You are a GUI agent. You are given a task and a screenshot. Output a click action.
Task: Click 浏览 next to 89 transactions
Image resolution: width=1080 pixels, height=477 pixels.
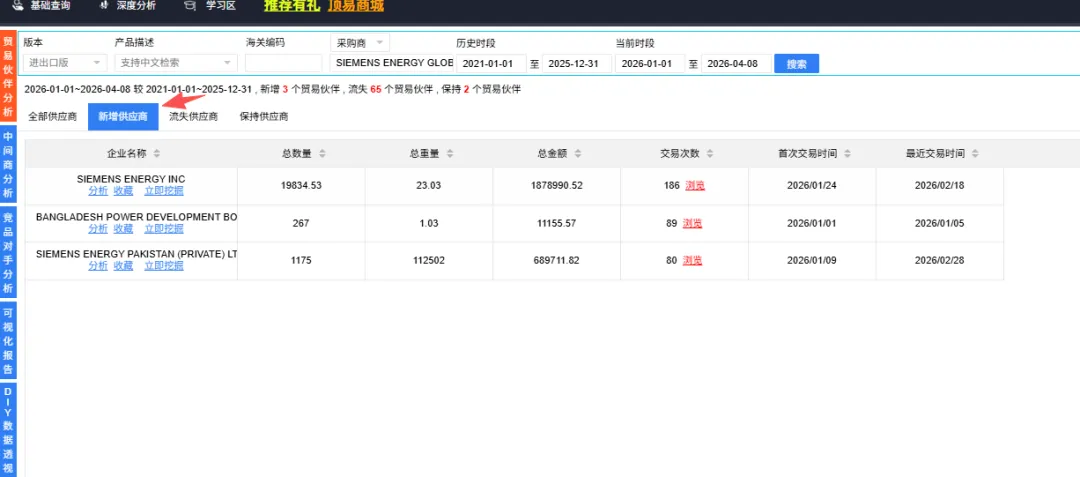click(x=692, y=223)
